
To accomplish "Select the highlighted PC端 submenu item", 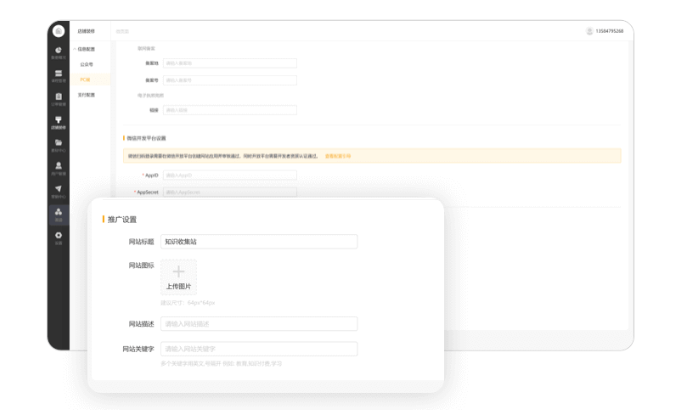I will coord(86,78).
